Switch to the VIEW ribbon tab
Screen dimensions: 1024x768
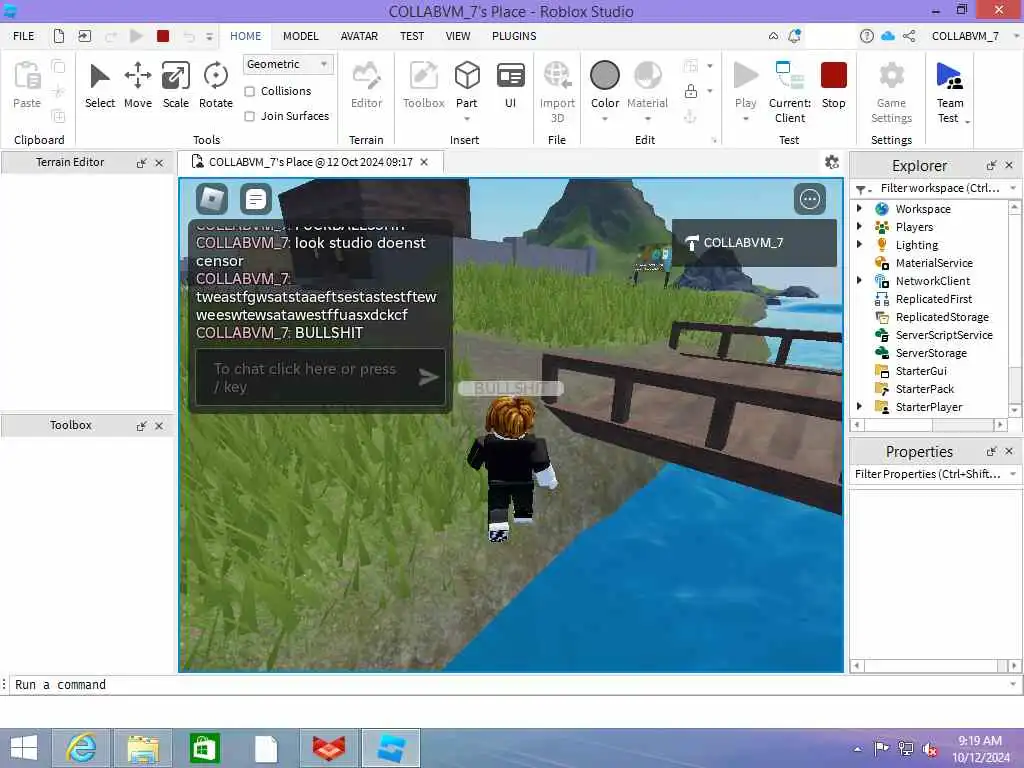[458, 36]
